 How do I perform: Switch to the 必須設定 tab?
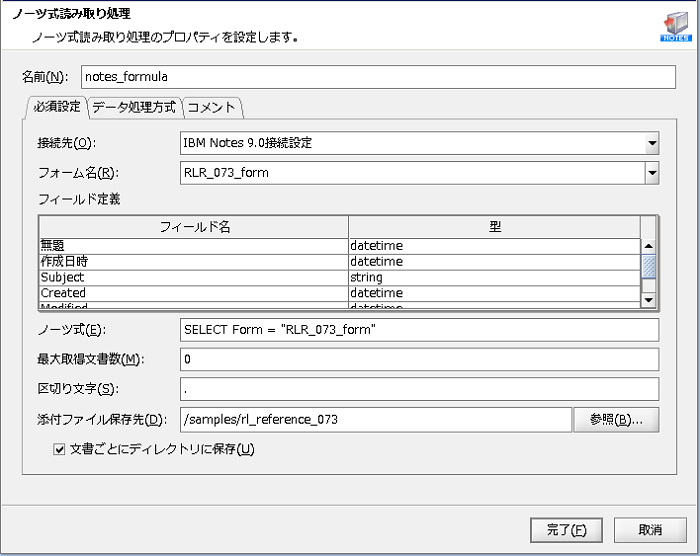point(57,107)
